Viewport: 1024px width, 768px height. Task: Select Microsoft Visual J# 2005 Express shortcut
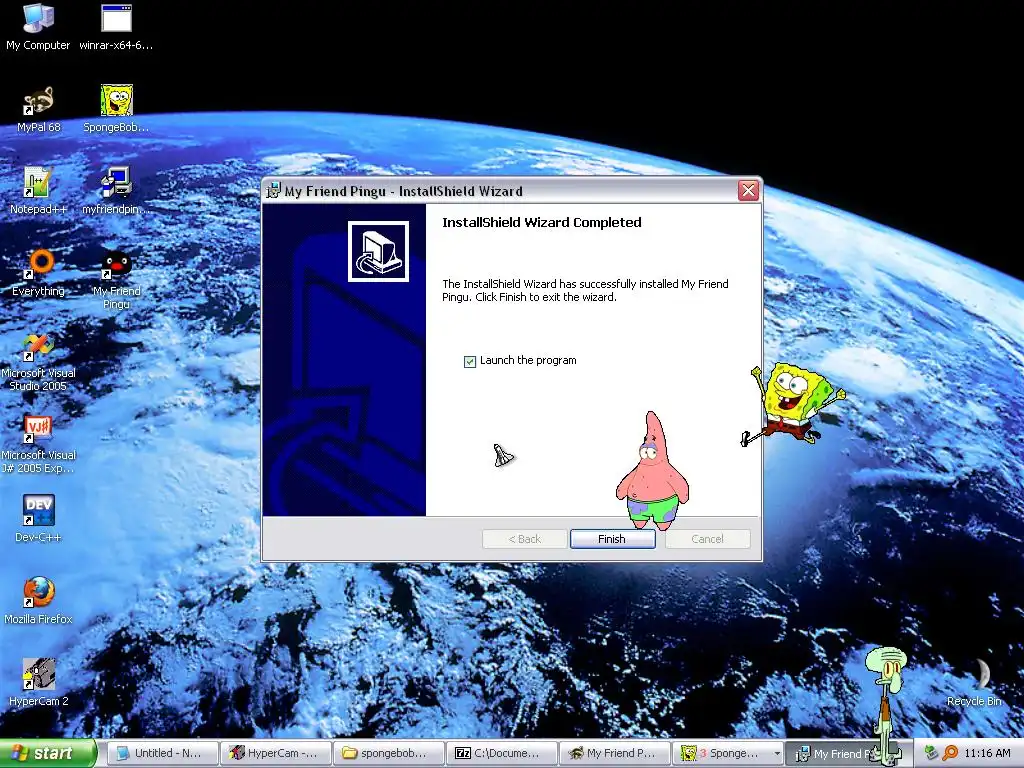tap(39, 444)
